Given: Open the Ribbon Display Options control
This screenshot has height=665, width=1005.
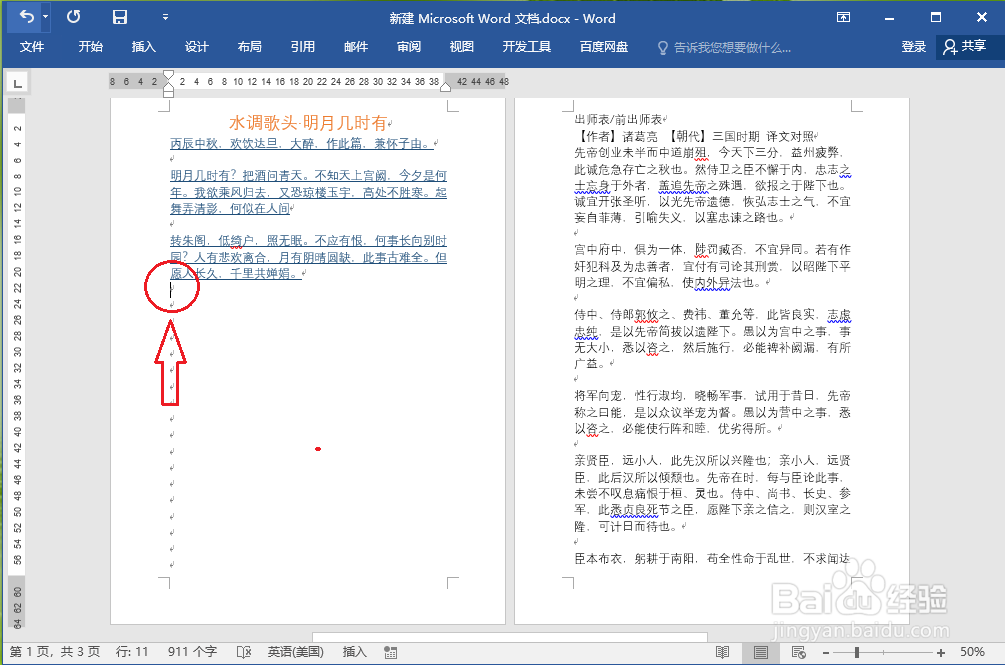Looking at the screenshot, I should point(843,17).
